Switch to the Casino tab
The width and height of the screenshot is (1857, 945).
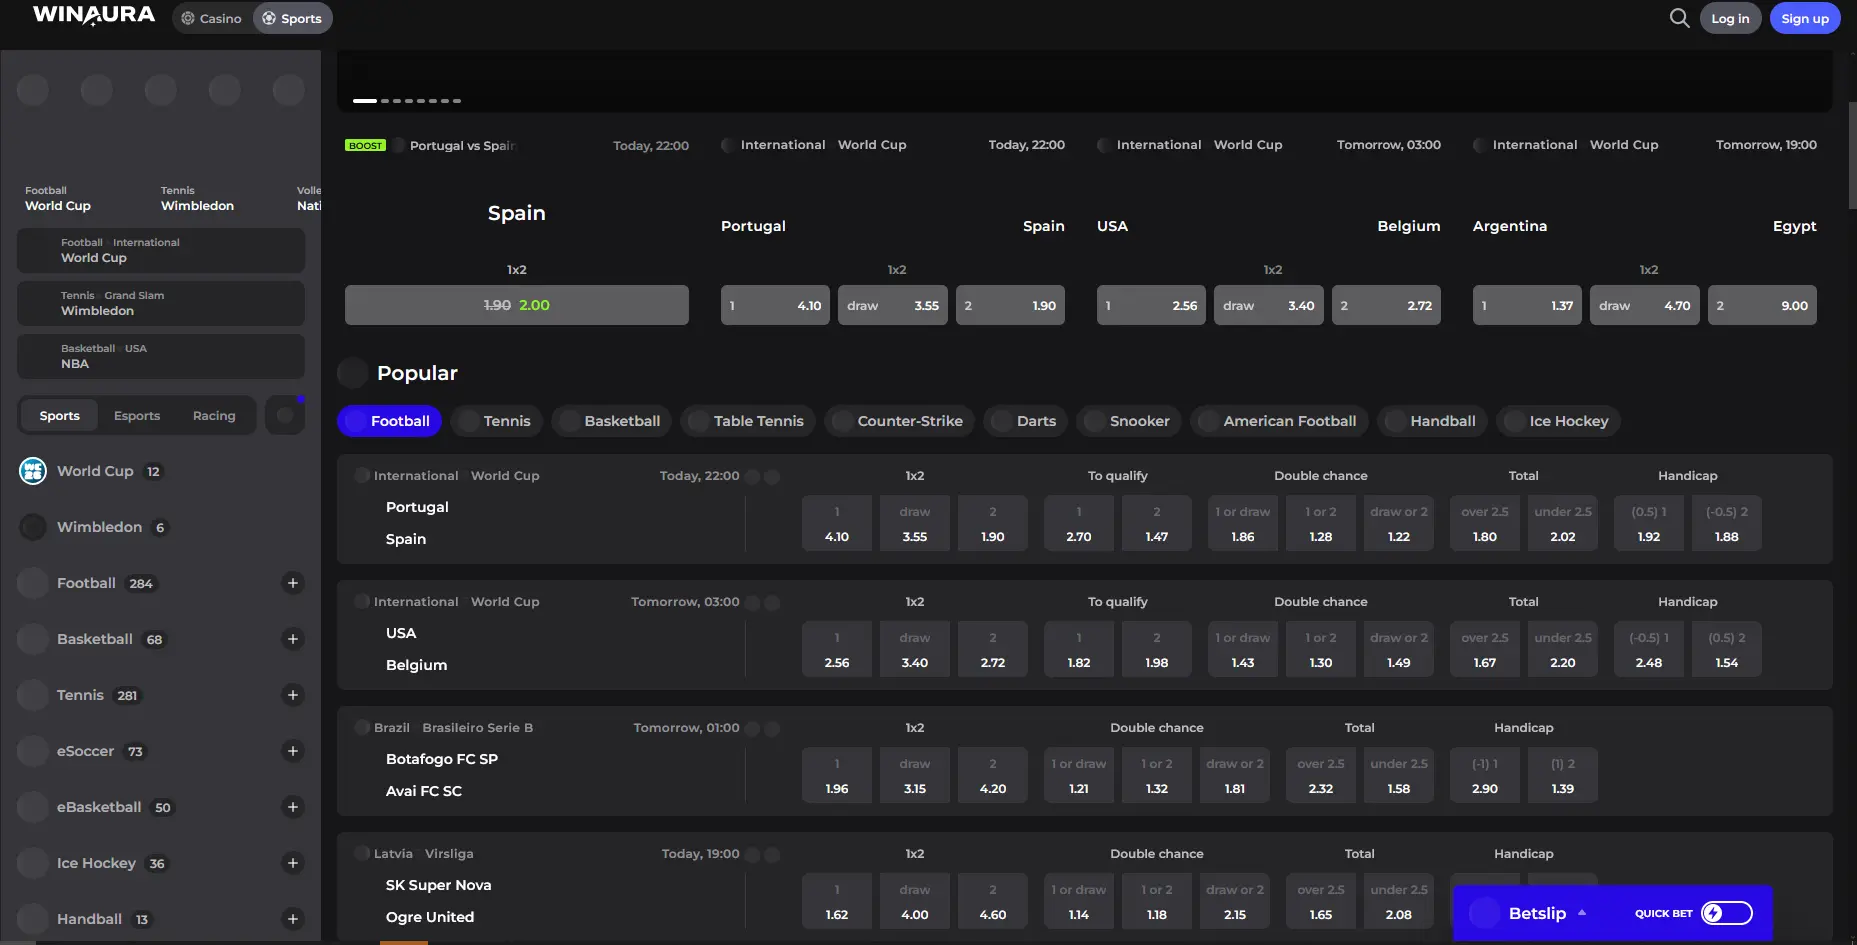click(x=212, y=18)
